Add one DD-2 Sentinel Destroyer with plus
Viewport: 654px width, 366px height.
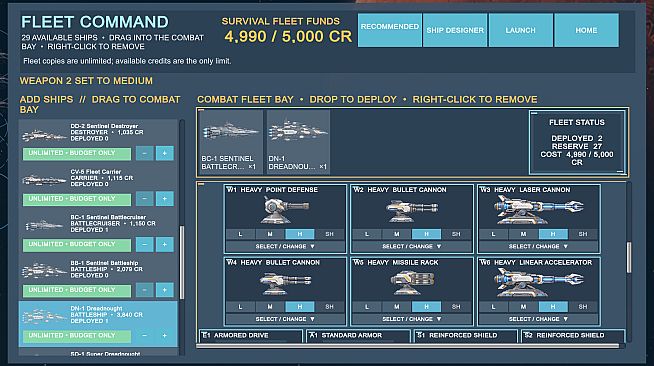click(165, 153)
